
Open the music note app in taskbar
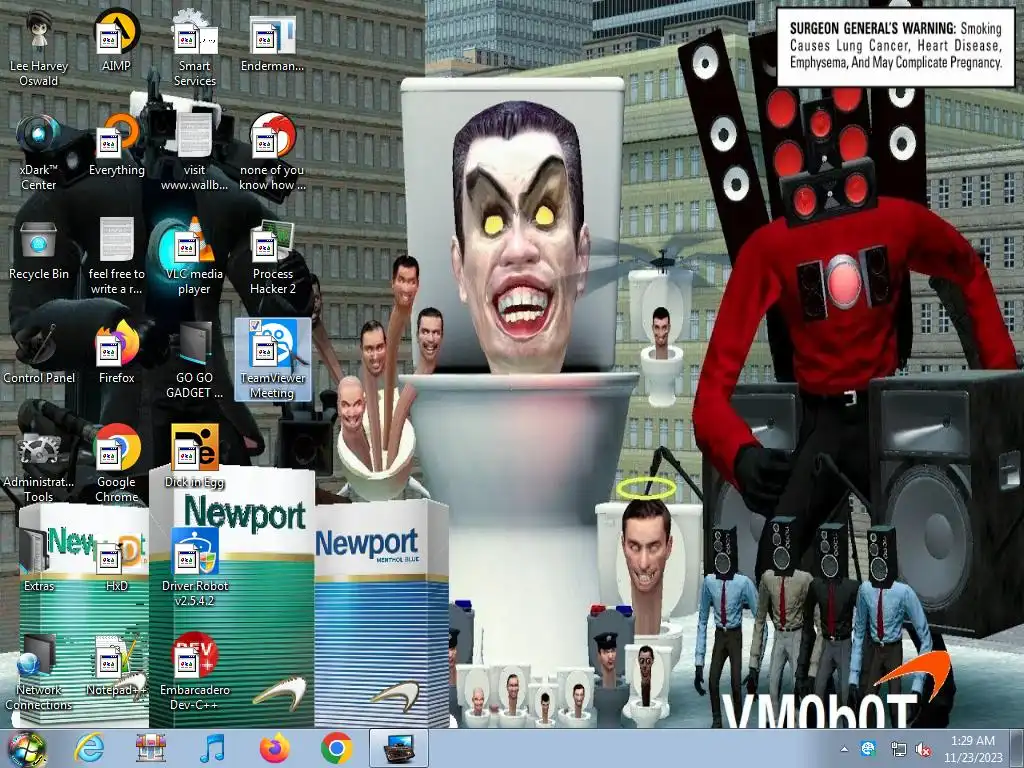point(212,748)
